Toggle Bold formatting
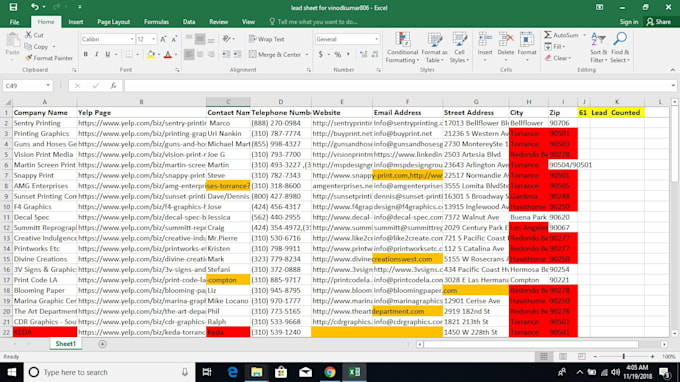This screenshot has height=382, width=680. [85, 55]
